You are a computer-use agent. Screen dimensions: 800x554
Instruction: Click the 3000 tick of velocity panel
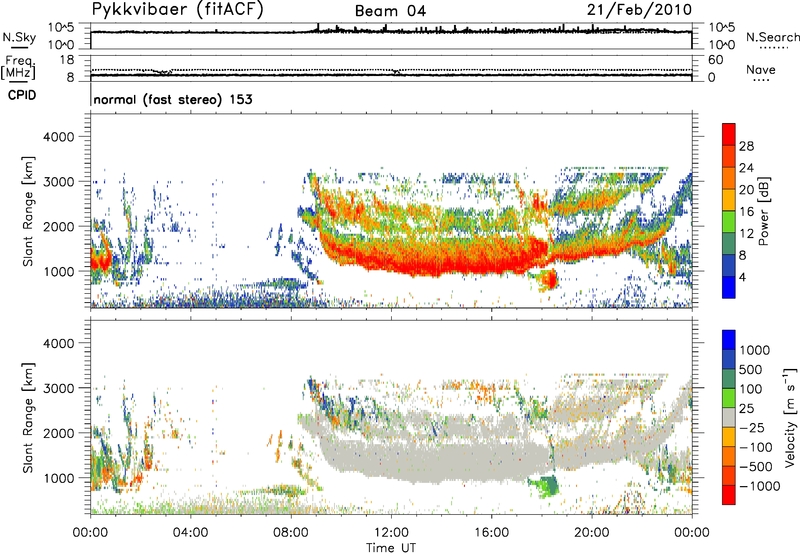[x=58, y=388]
